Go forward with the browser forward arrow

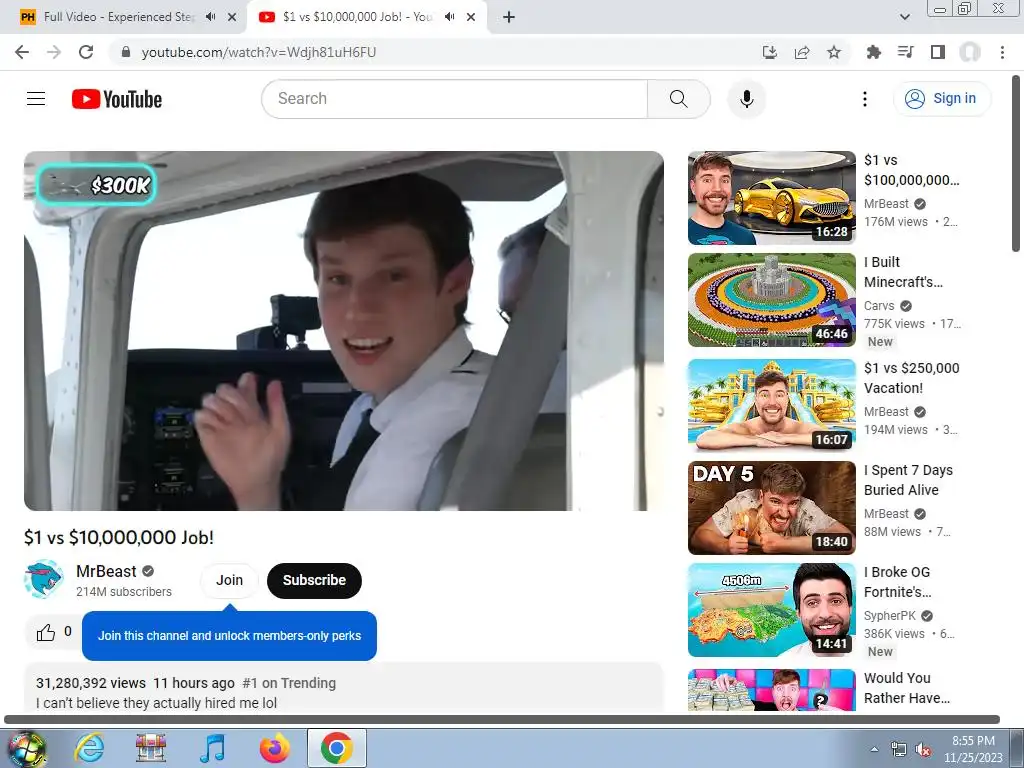coord(54,52)
